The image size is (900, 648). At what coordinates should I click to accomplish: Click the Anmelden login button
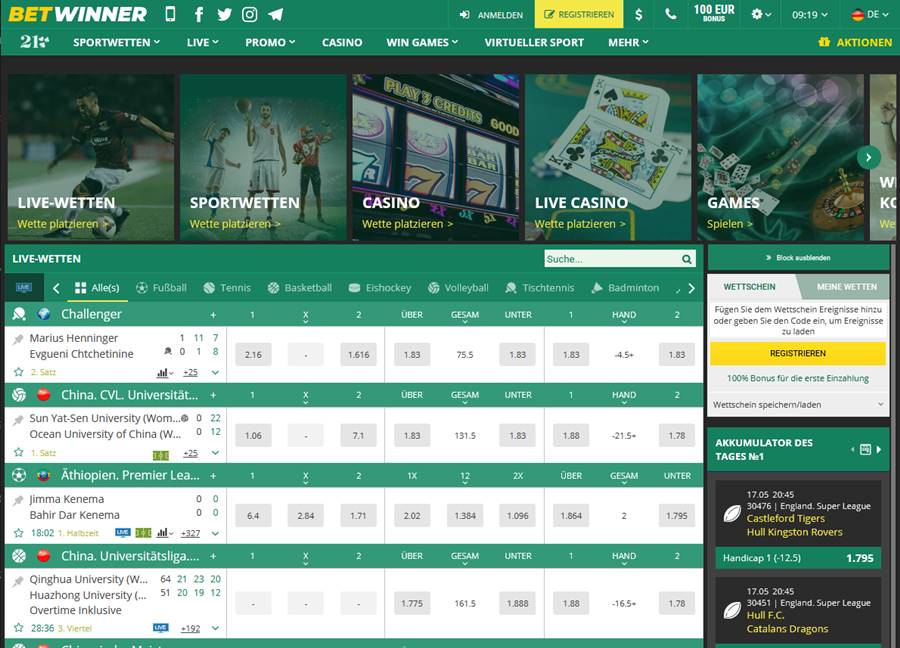tap(492, 15)
